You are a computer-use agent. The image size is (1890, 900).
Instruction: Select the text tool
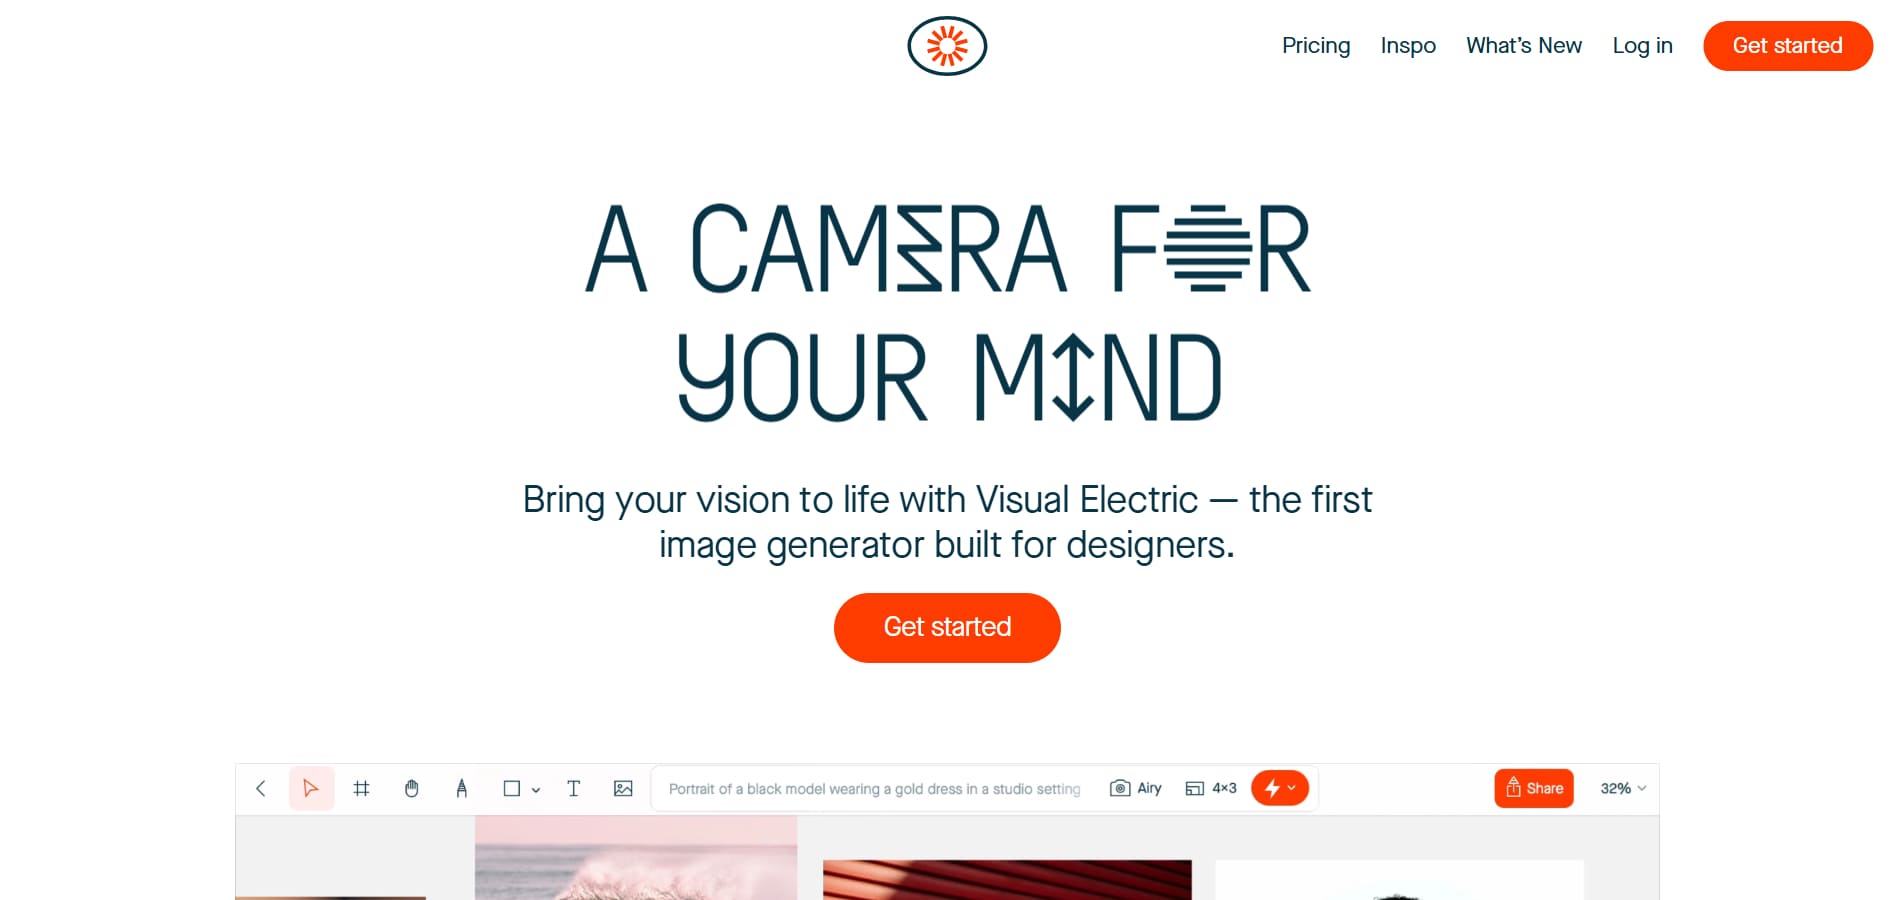573,788
